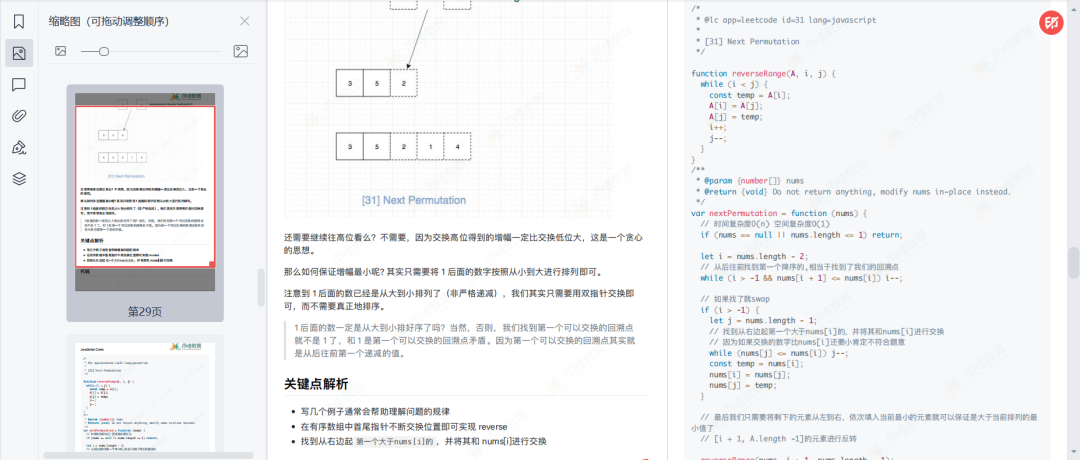This screenshot has height=460, width=1080.
Task: Open the attachments paperclip icon
Action: (19, 116)
